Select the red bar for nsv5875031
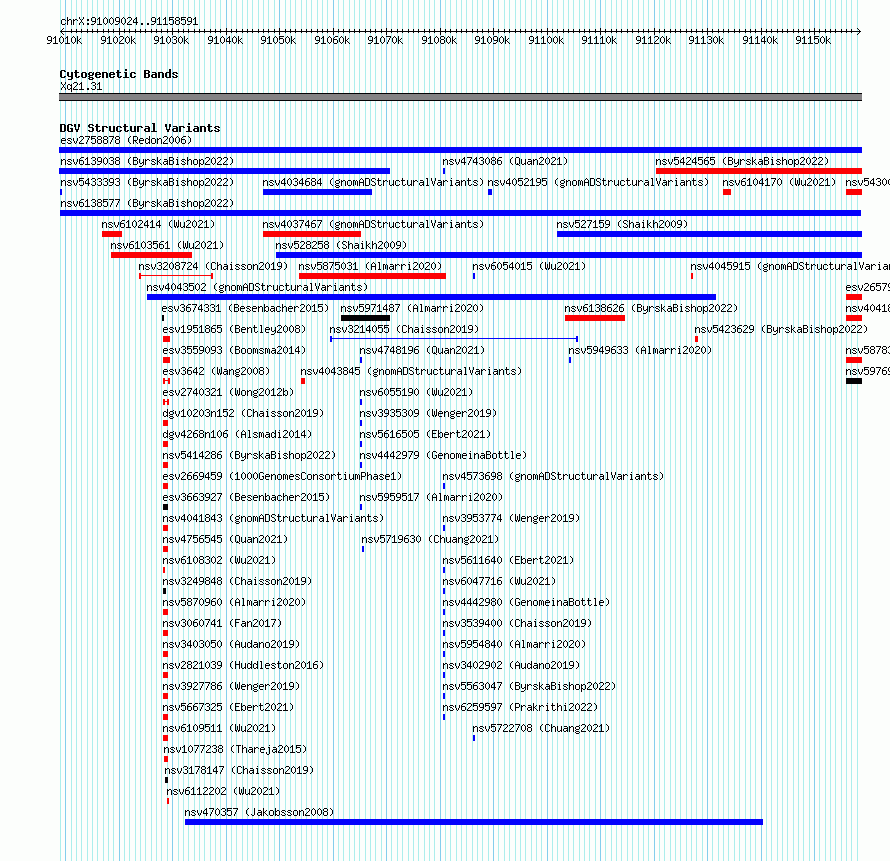890x861 pixels. pos(372,276)
